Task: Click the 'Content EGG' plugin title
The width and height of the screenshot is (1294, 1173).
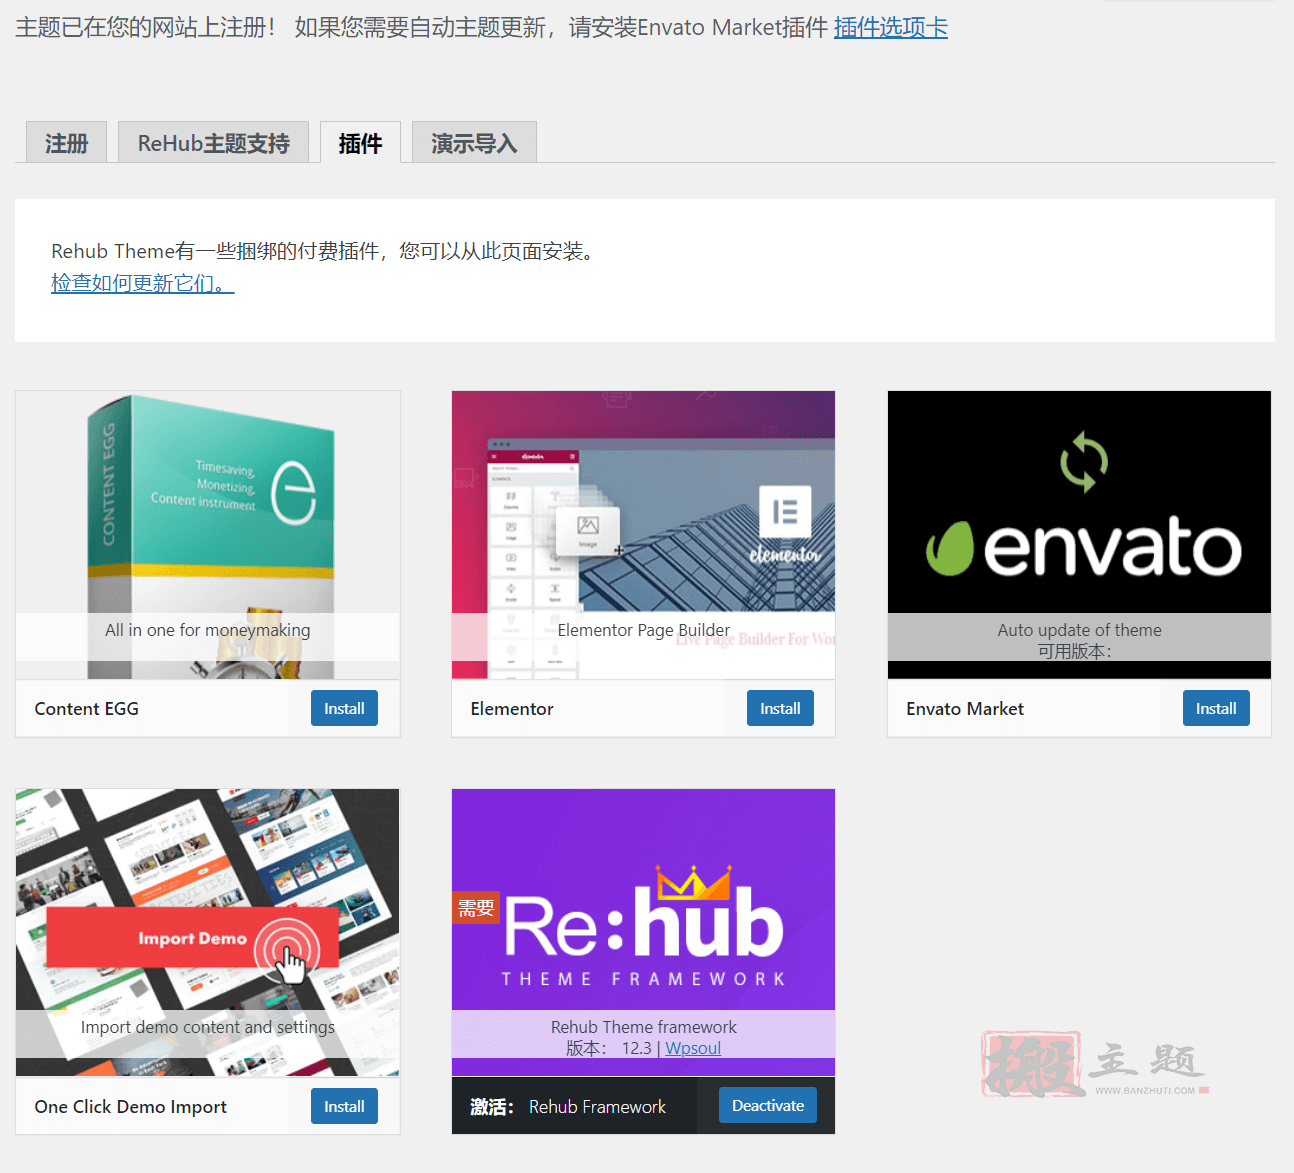Action: [x=87, y=709]
